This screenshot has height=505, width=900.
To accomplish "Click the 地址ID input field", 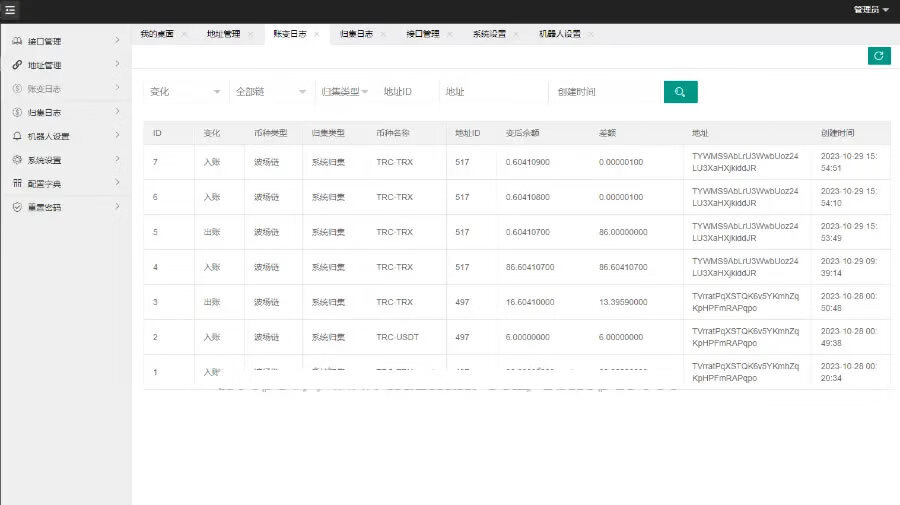I will pyautogui.click(x=408, y=92).
